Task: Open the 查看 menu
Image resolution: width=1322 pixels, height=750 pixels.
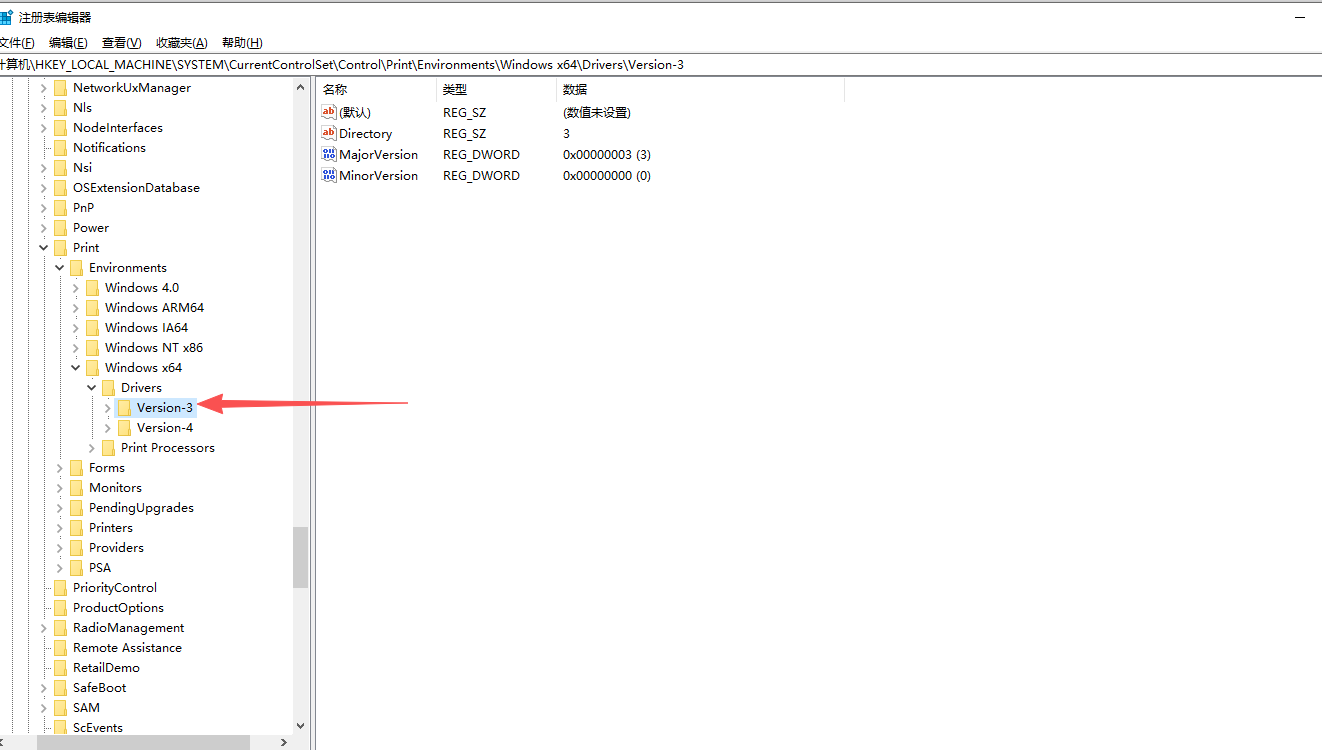Action: [120, 42]
